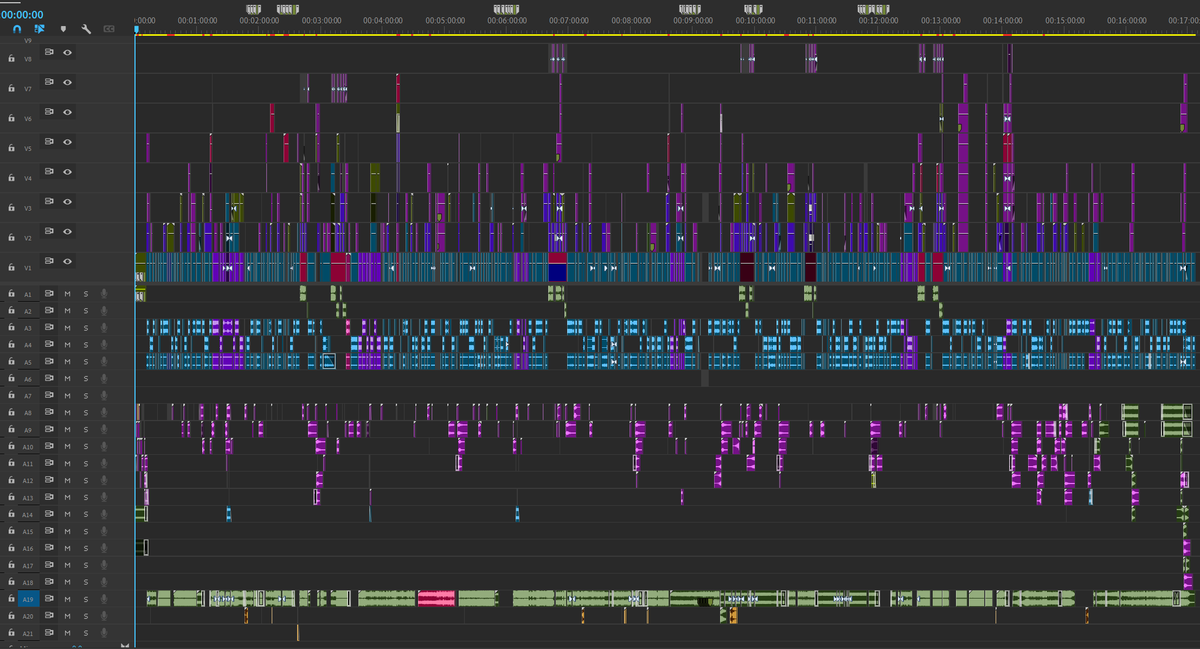Mute audio track A5
Screen dimensions: 1200x649
coord(67,362)
